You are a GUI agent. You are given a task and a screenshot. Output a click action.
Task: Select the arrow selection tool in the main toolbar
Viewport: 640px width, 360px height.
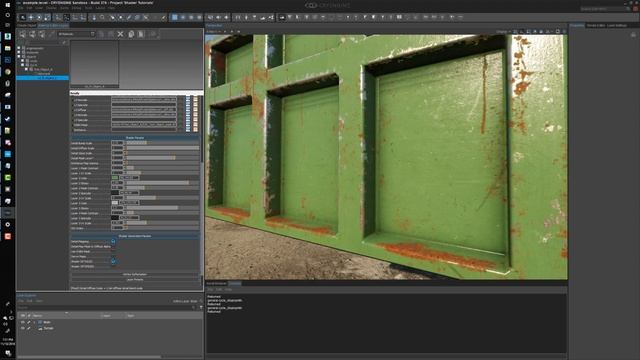tap(23, 17)
